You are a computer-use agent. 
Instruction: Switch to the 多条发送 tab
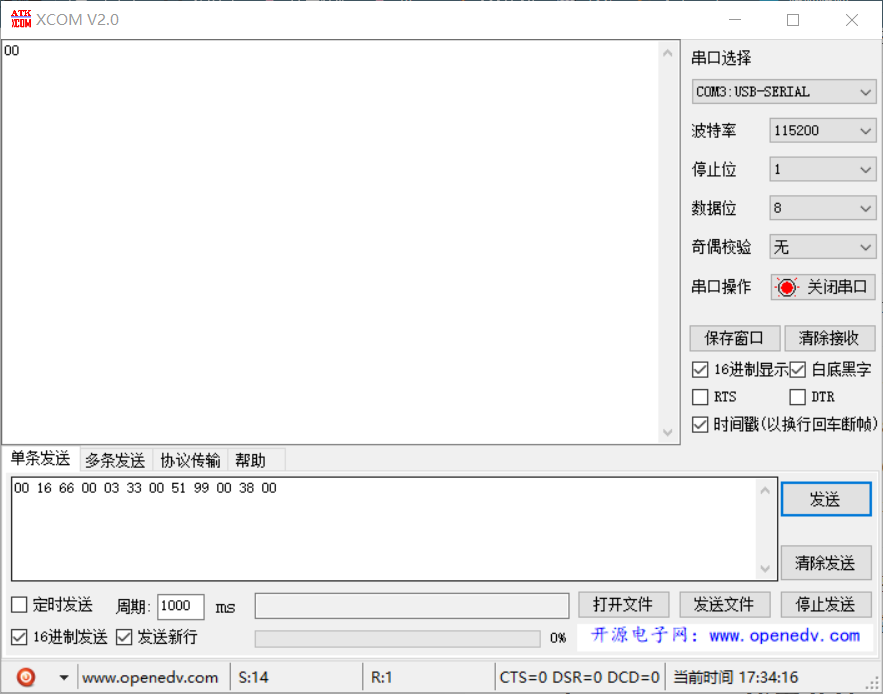(115, 460)
